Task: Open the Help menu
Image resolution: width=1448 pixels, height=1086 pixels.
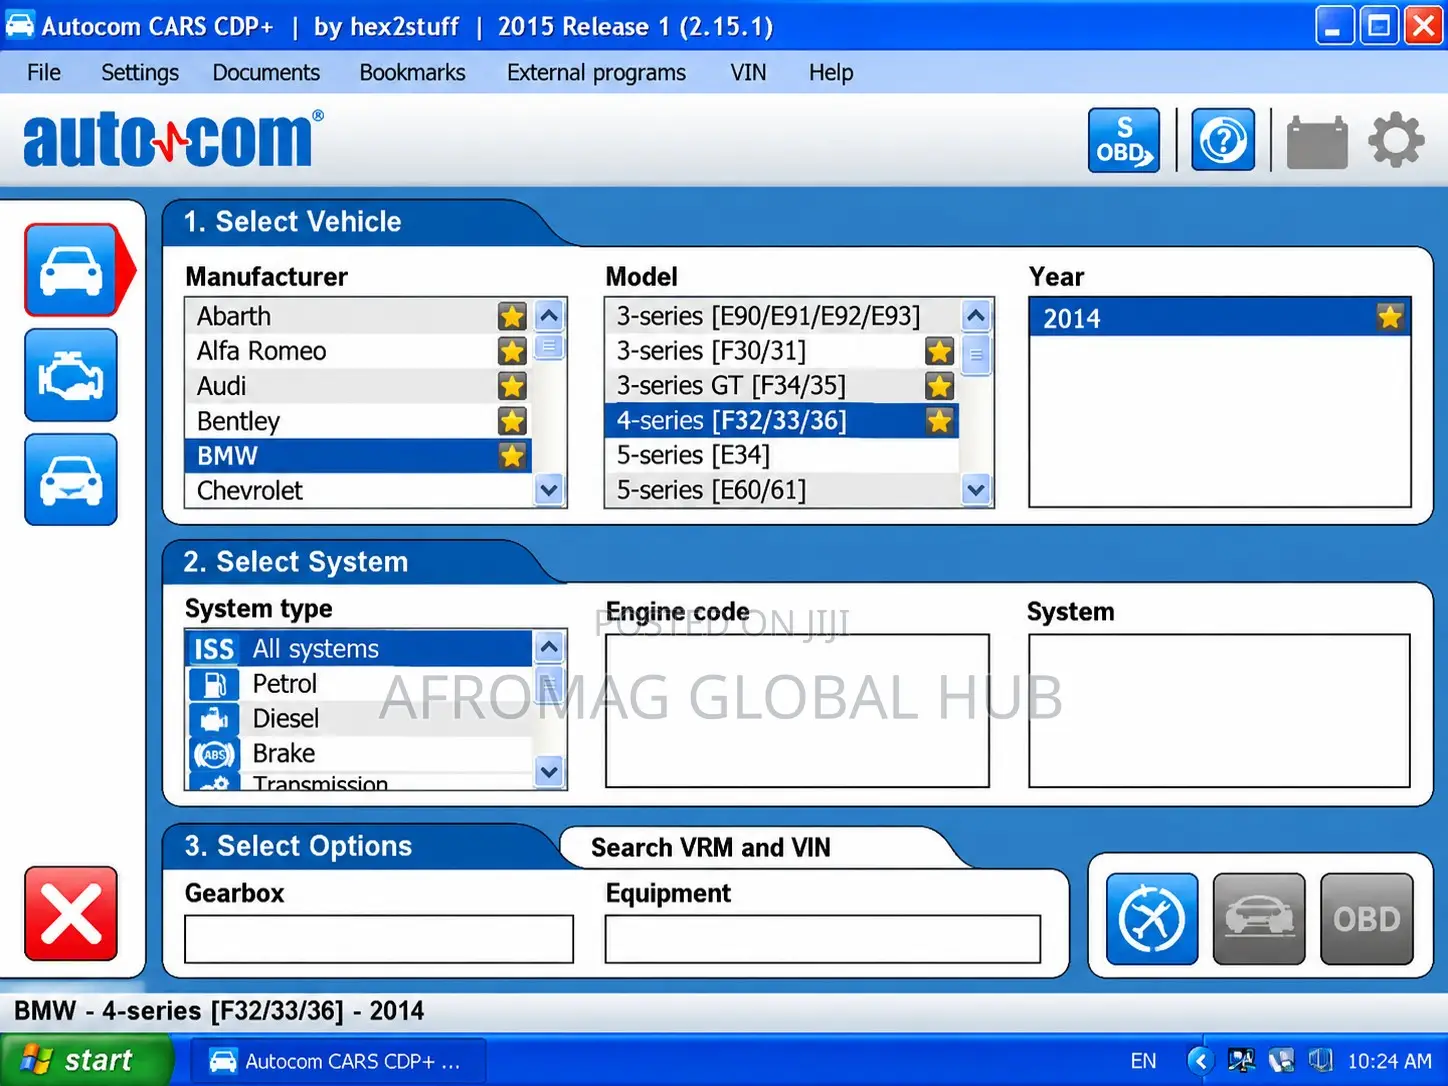Action: point(831,73)
